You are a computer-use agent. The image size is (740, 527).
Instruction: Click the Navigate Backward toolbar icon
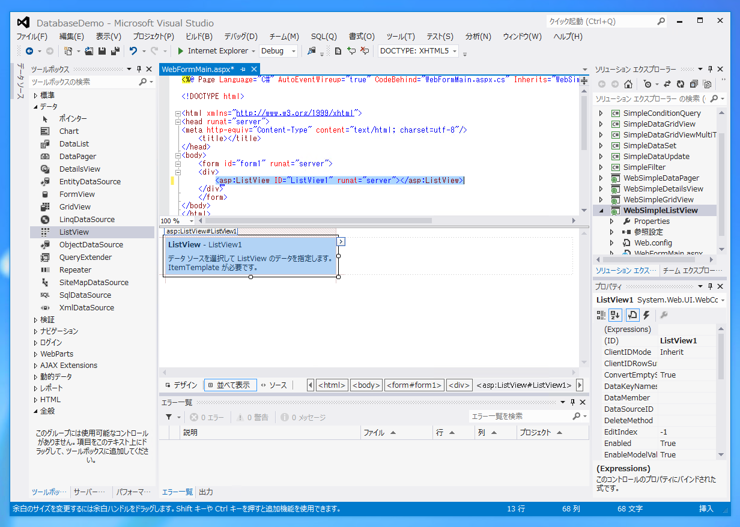(x=29, y=51)
